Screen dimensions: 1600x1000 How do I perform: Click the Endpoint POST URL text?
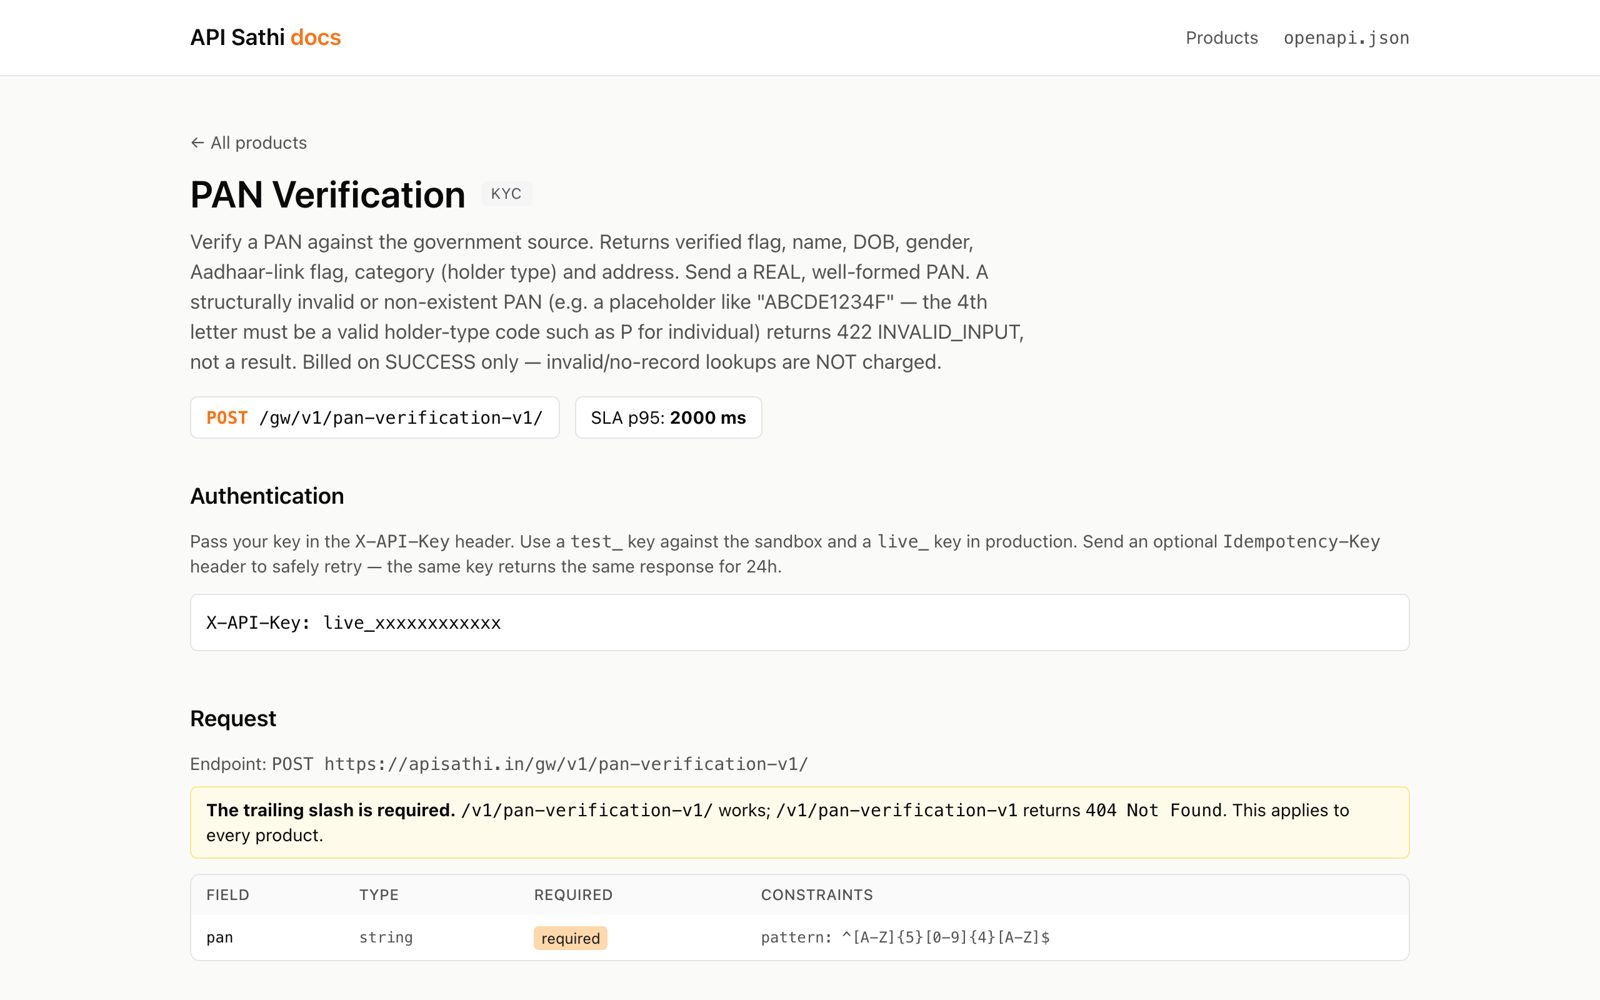[x=499, y=764]
